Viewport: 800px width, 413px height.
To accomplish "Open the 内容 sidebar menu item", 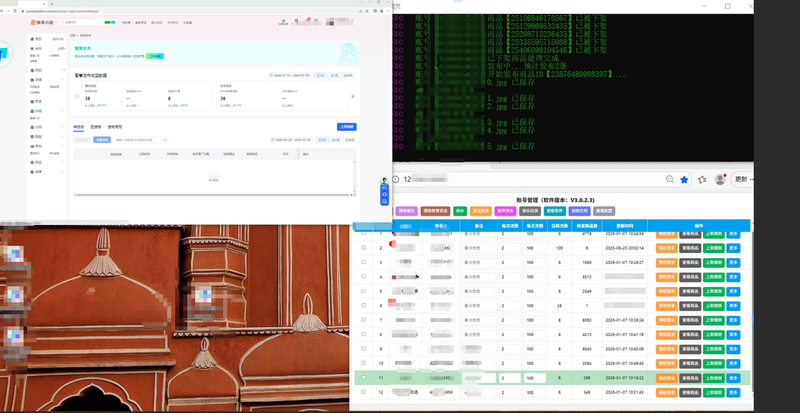I will [38, 111].
